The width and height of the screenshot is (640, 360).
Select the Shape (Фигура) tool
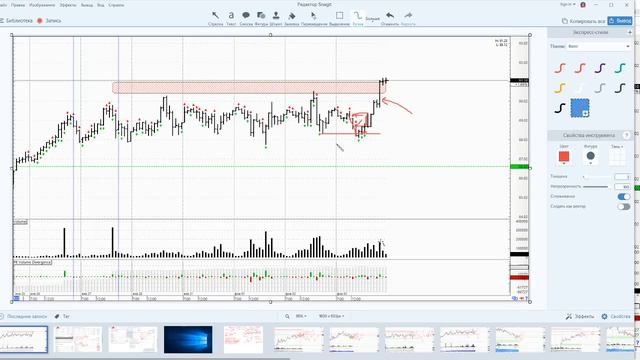[x=261, y=18]
